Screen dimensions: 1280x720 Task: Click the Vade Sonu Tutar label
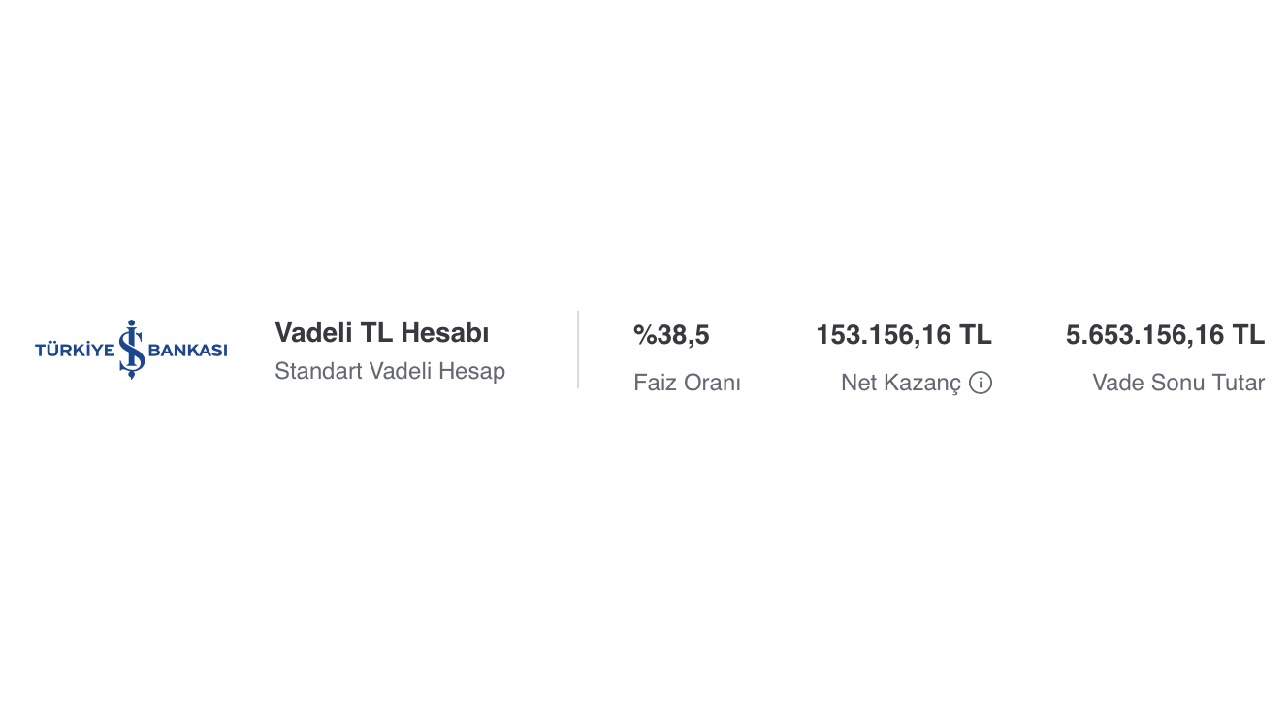click(x=1179, y=382)
